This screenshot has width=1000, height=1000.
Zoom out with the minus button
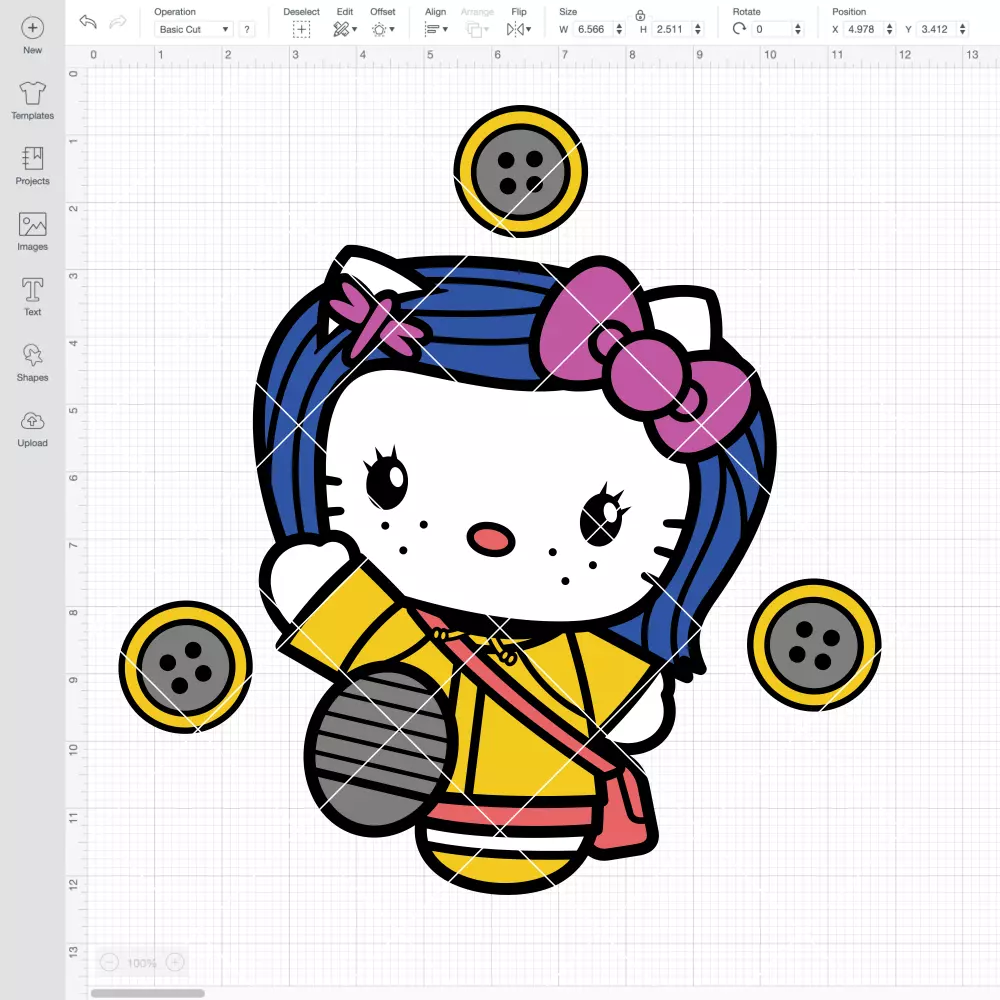coord(110,962)
